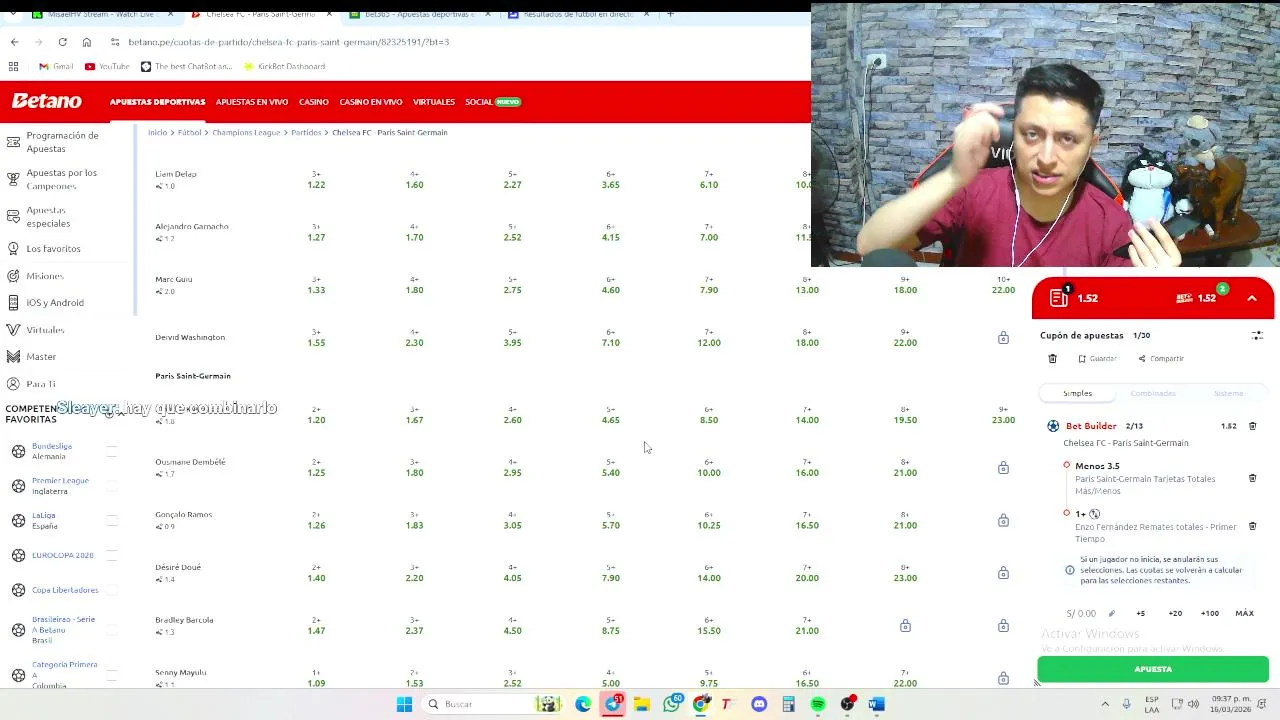1280x720 pixels.
Task: Open Apuestas especiales sidebar item
Action: 48,217
